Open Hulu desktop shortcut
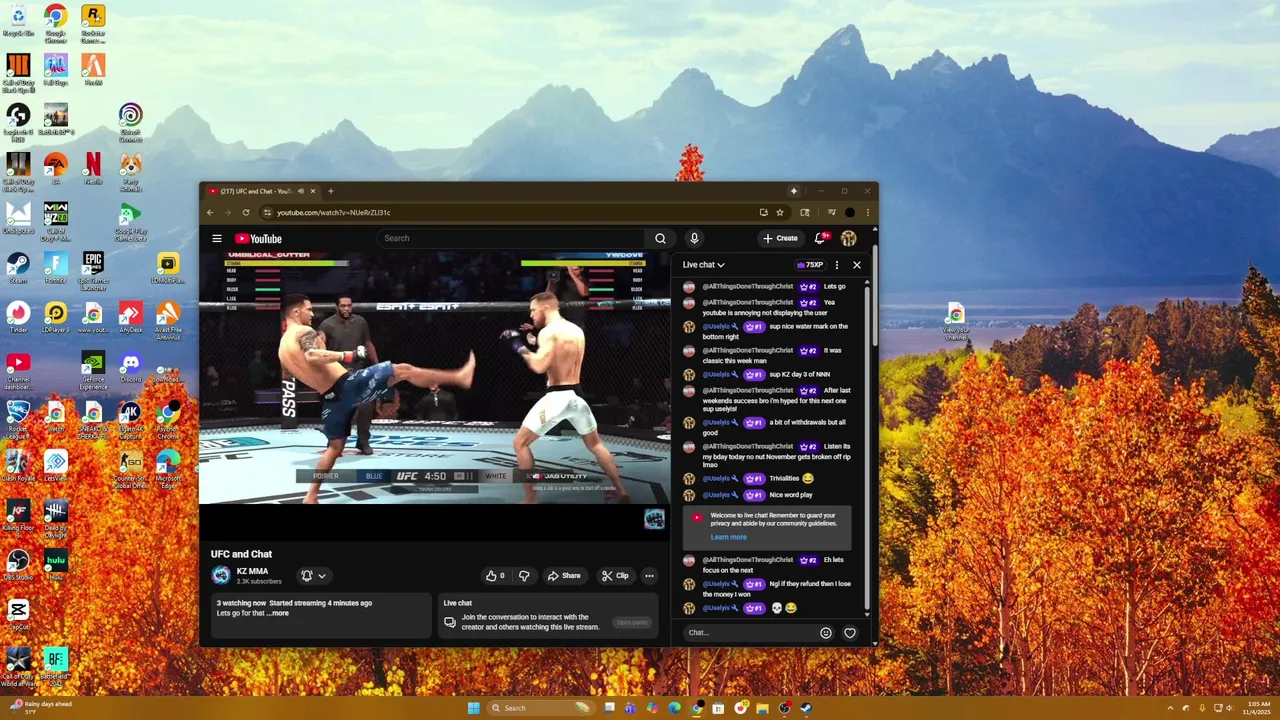Image resolution: width=1280 pixels, height=720 pixels. click(x=56, y=565)
